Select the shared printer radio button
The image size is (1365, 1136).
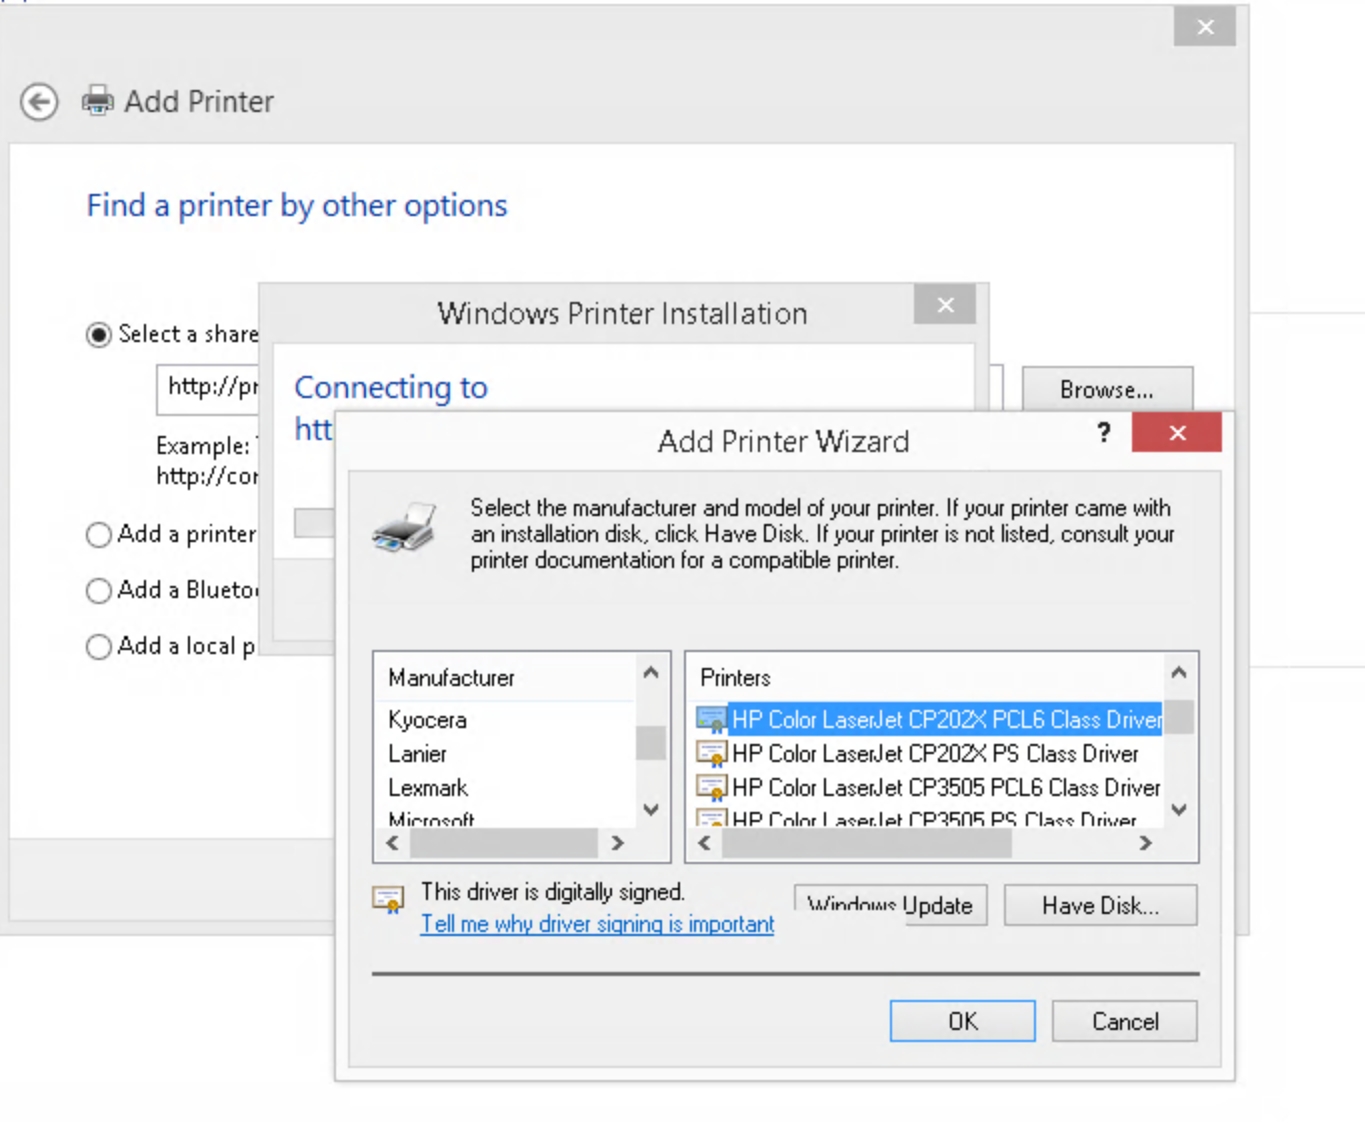tap(98, 335)
